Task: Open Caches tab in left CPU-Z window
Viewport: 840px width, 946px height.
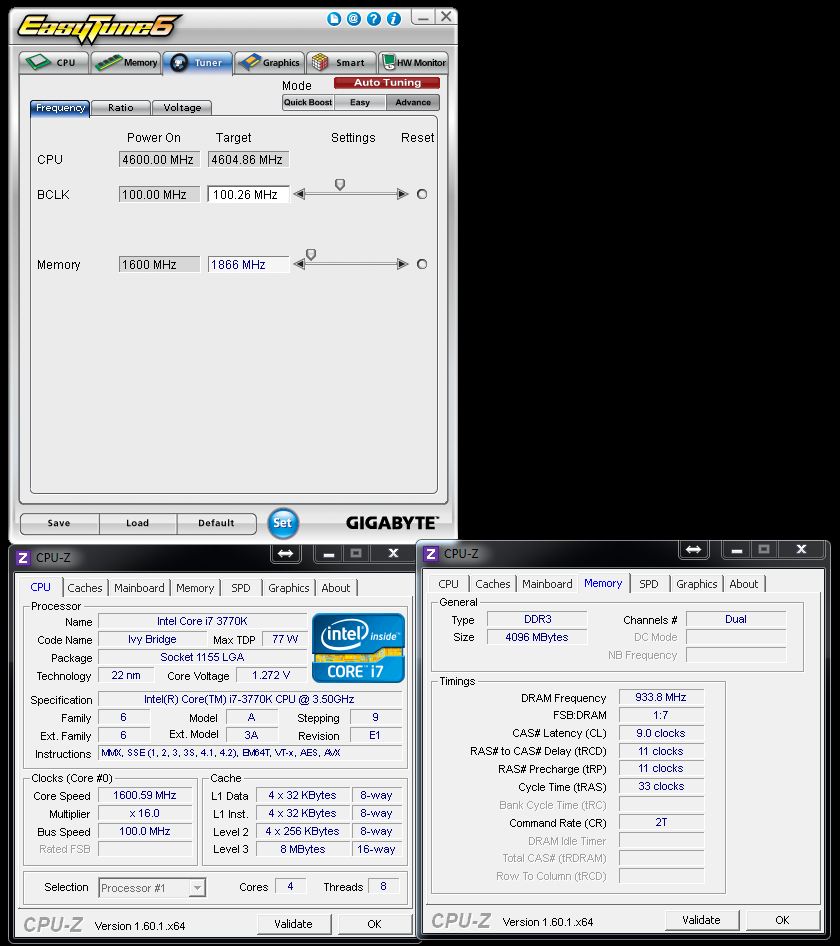Action: click(x=84, y=588)
